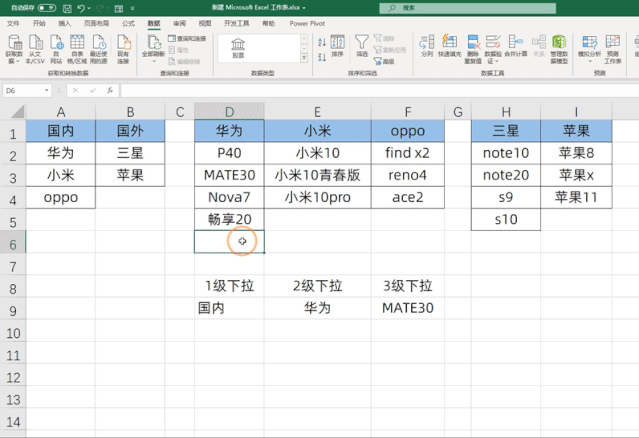The height and width of the screenshot is (438, 639).
Task: Click the 自网站 From Web icon
Action: 56,49
